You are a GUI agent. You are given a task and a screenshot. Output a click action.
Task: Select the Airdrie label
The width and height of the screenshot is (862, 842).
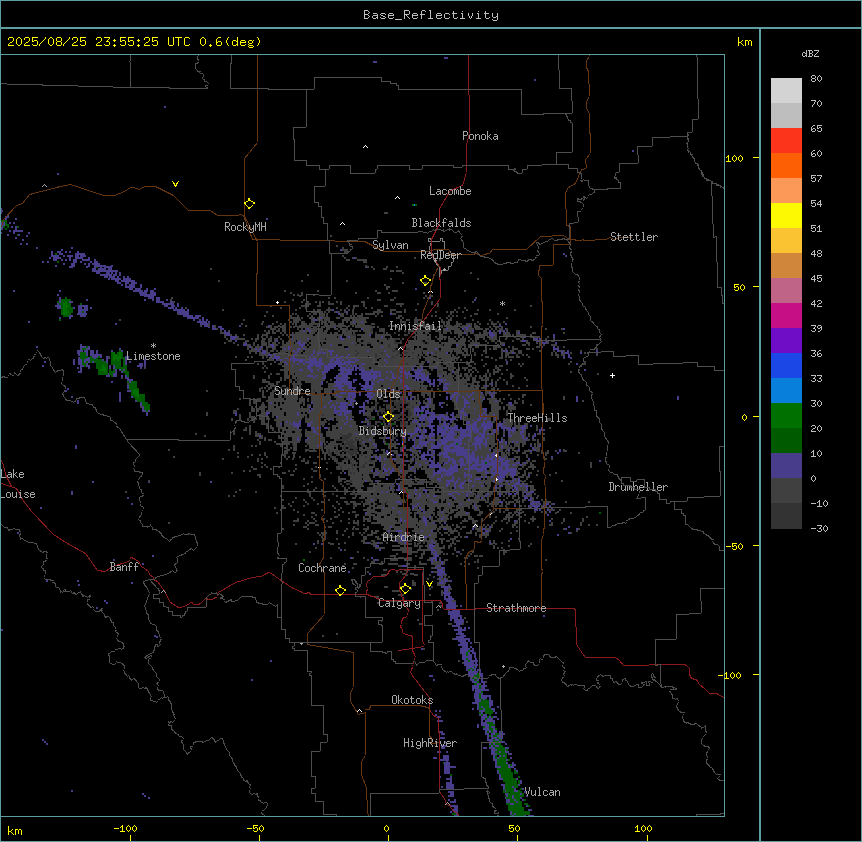404,537
